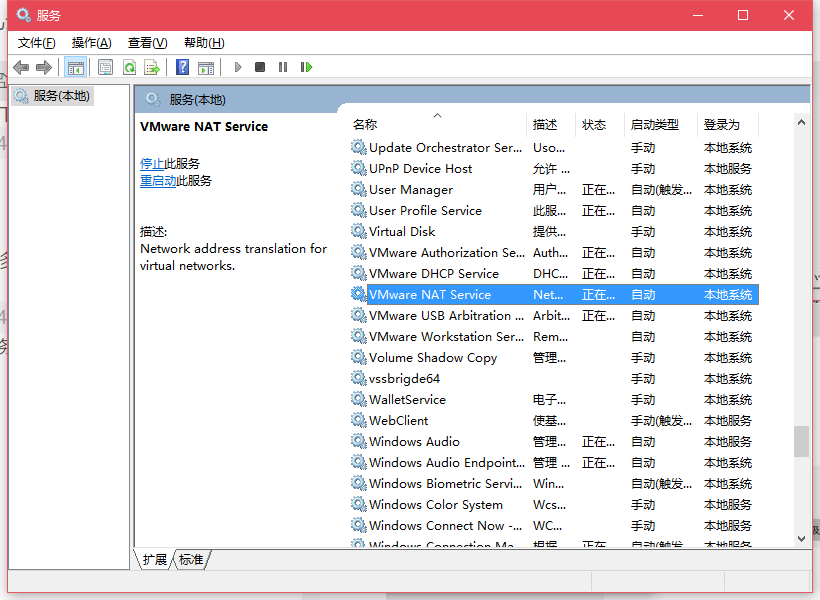Image resolution: width=820 pixels, height=600 pixels.
Task: Toggle show/hide console tree icon
Action: tap(75, 67)
